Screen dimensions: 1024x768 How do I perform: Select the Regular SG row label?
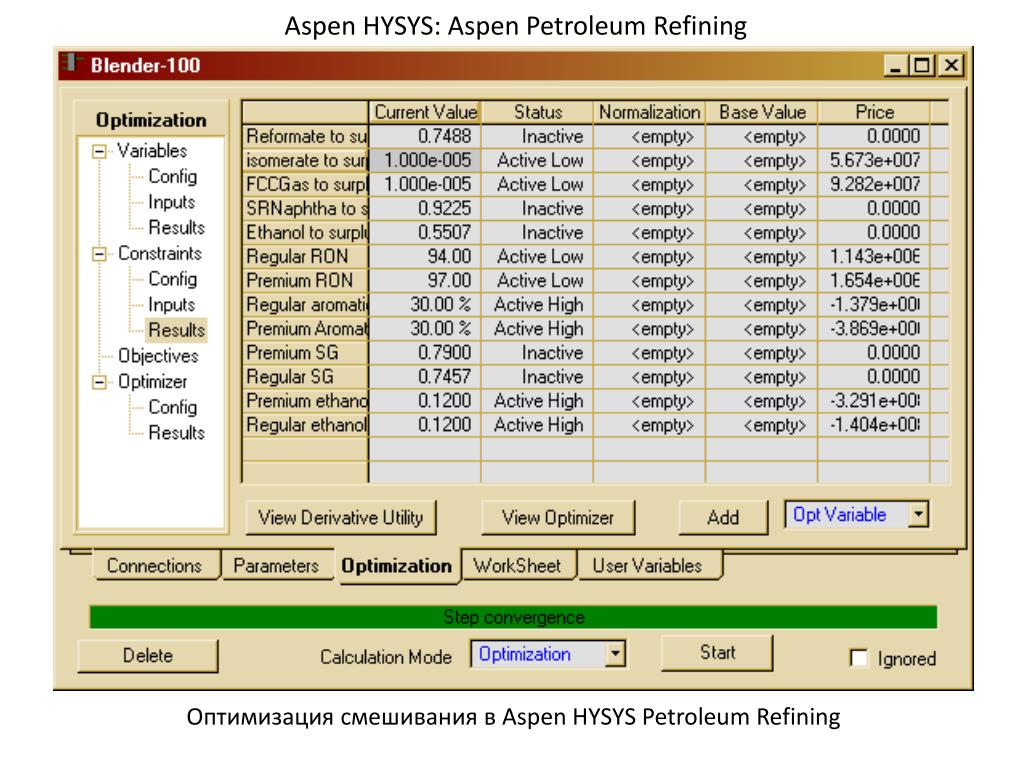[306, 377]
